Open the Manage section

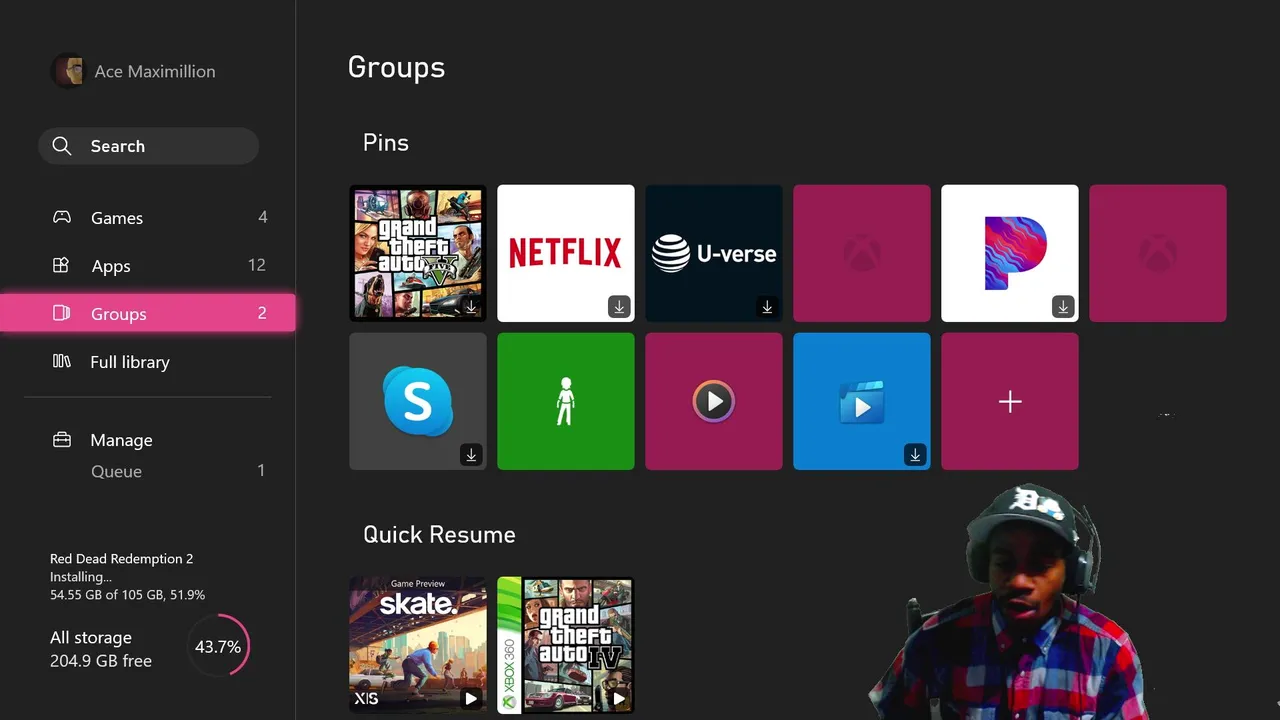148,440
